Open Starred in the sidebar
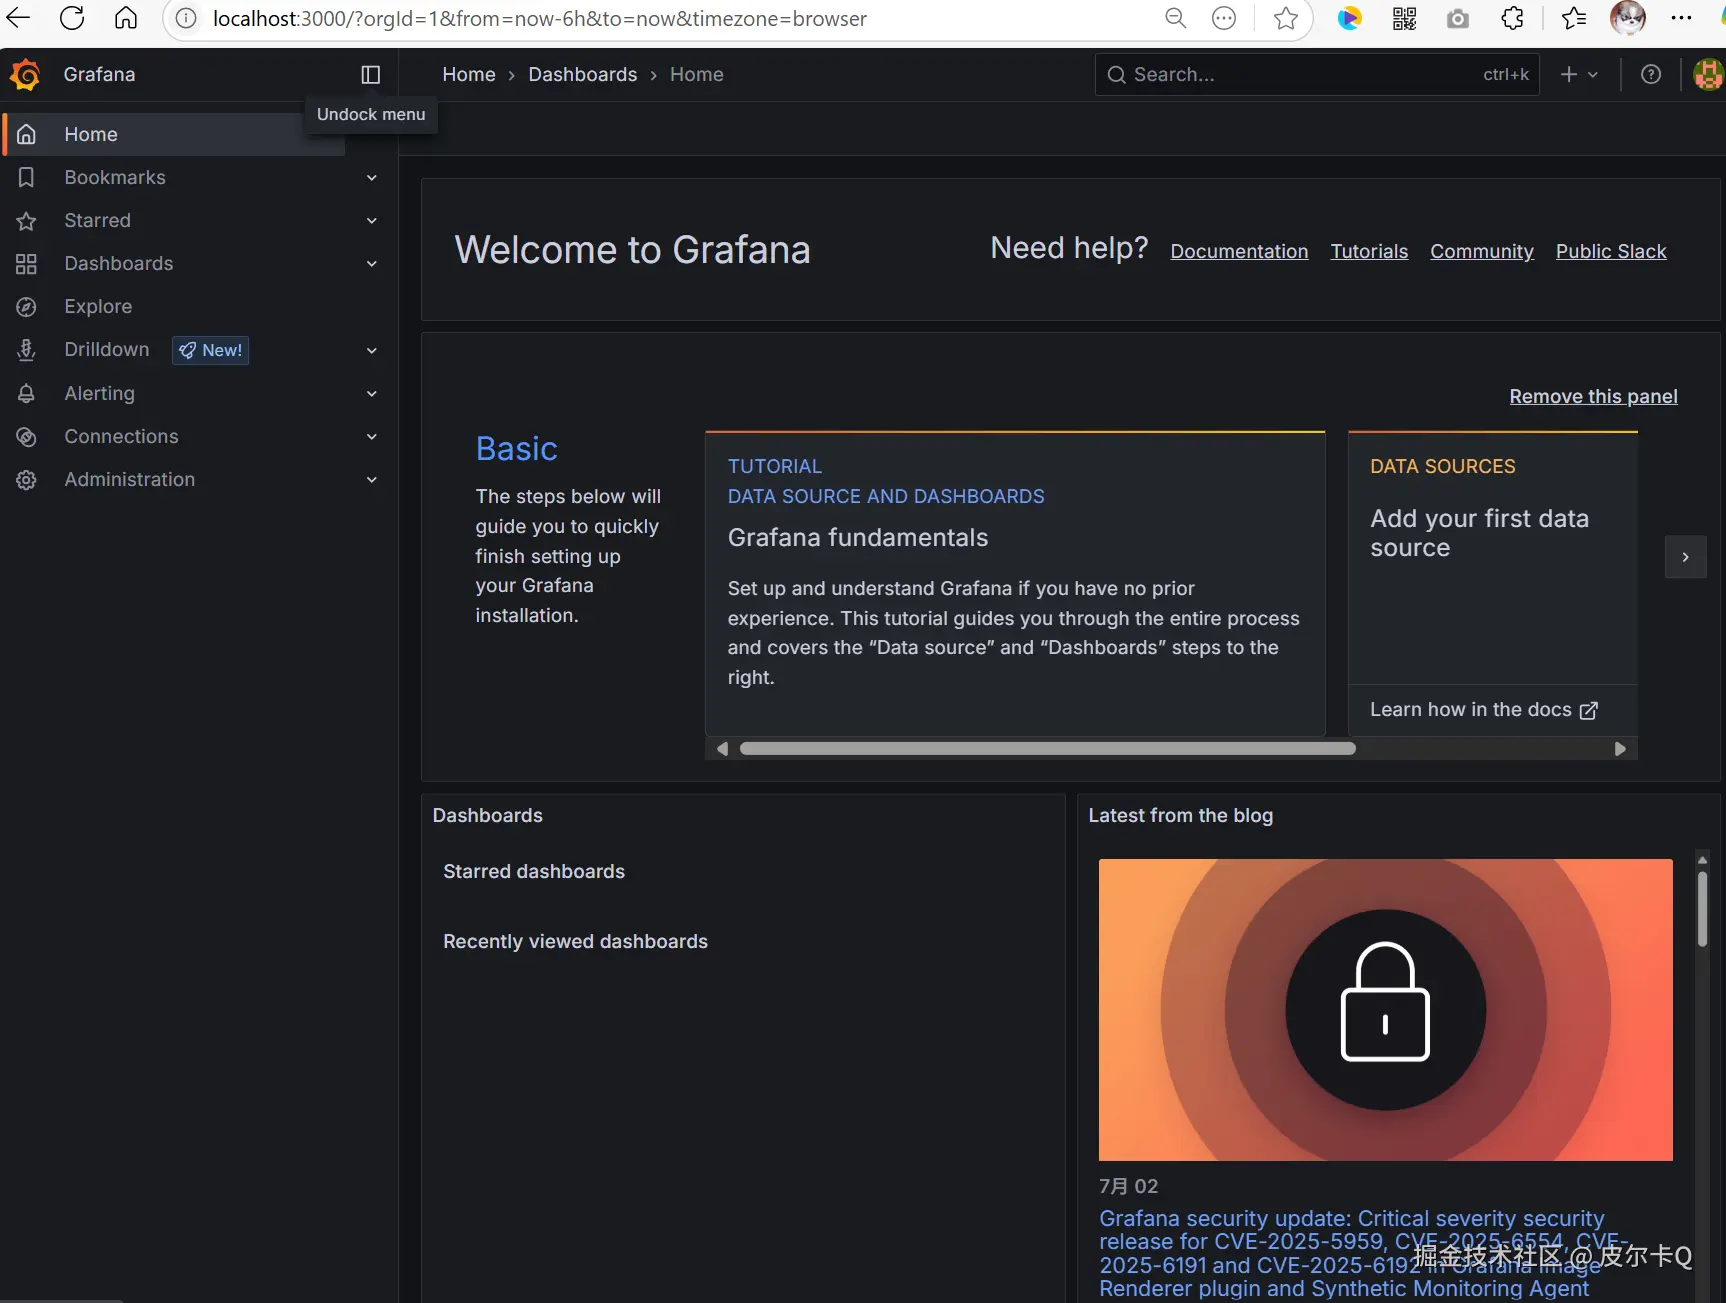 (98, 220)
